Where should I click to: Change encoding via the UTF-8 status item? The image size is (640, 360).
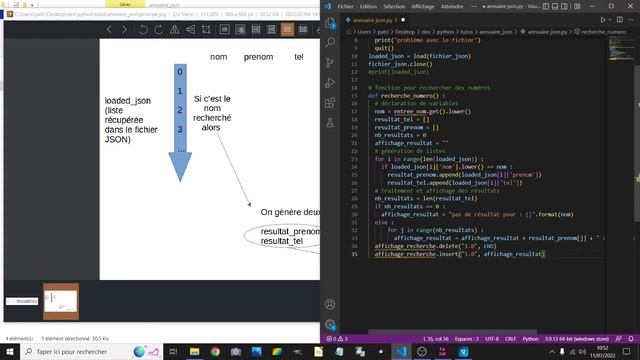pos(492,339)
